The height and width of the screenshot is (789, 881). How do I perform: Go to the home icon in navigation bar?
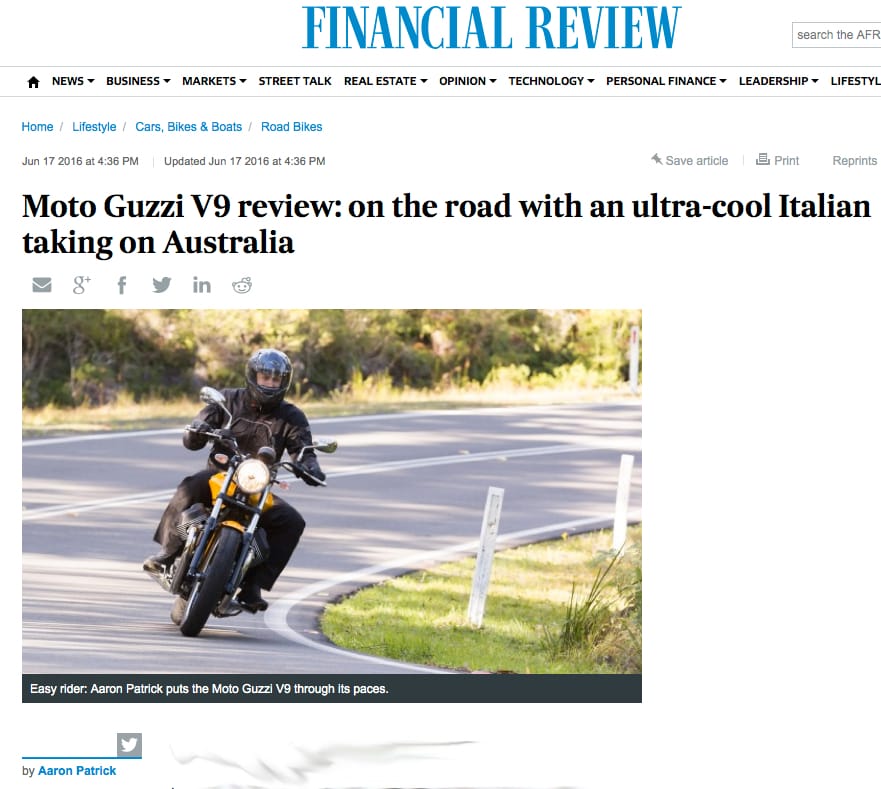click(33, 82)
